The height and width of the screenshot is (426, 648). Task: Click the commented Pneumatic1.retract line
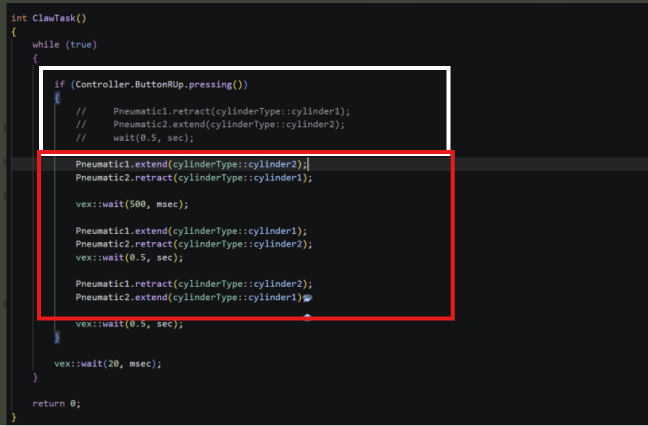tap(213, 112)
